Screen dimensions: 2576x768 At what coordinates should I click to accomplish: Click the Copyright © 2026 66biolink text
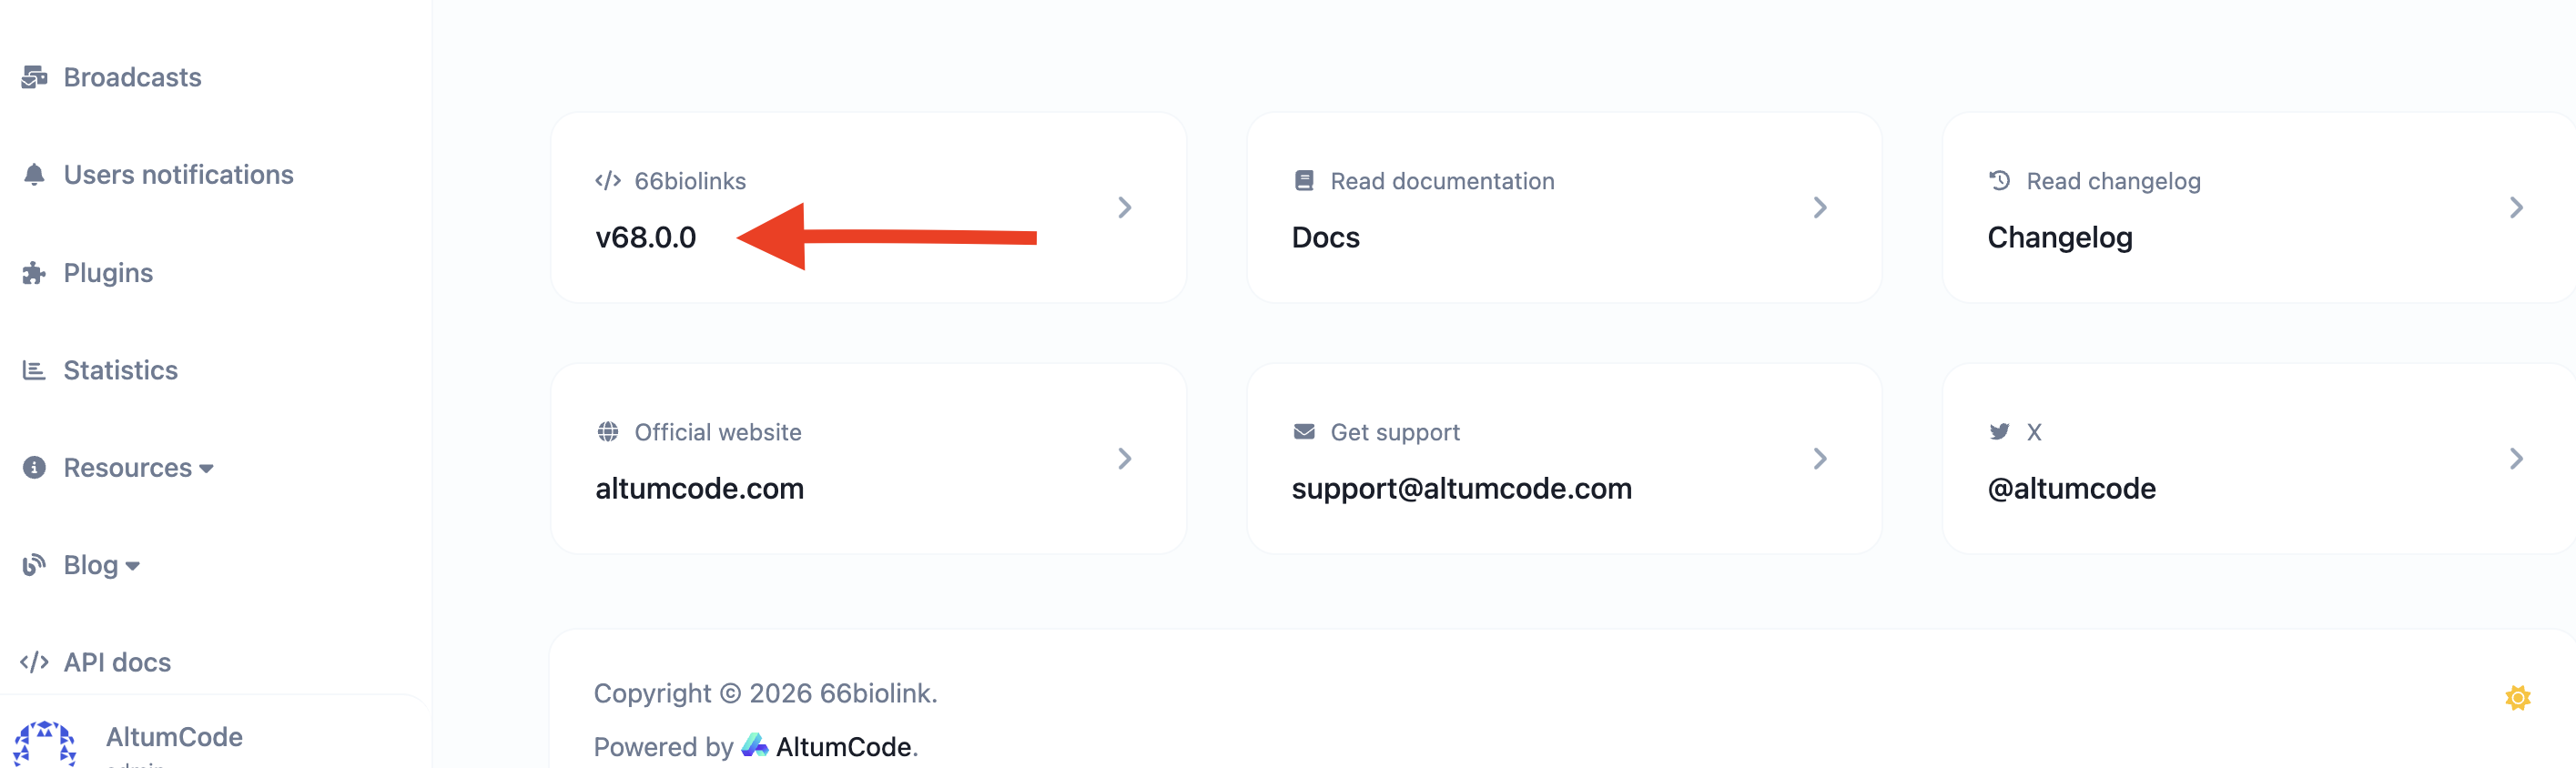[765, 693]
